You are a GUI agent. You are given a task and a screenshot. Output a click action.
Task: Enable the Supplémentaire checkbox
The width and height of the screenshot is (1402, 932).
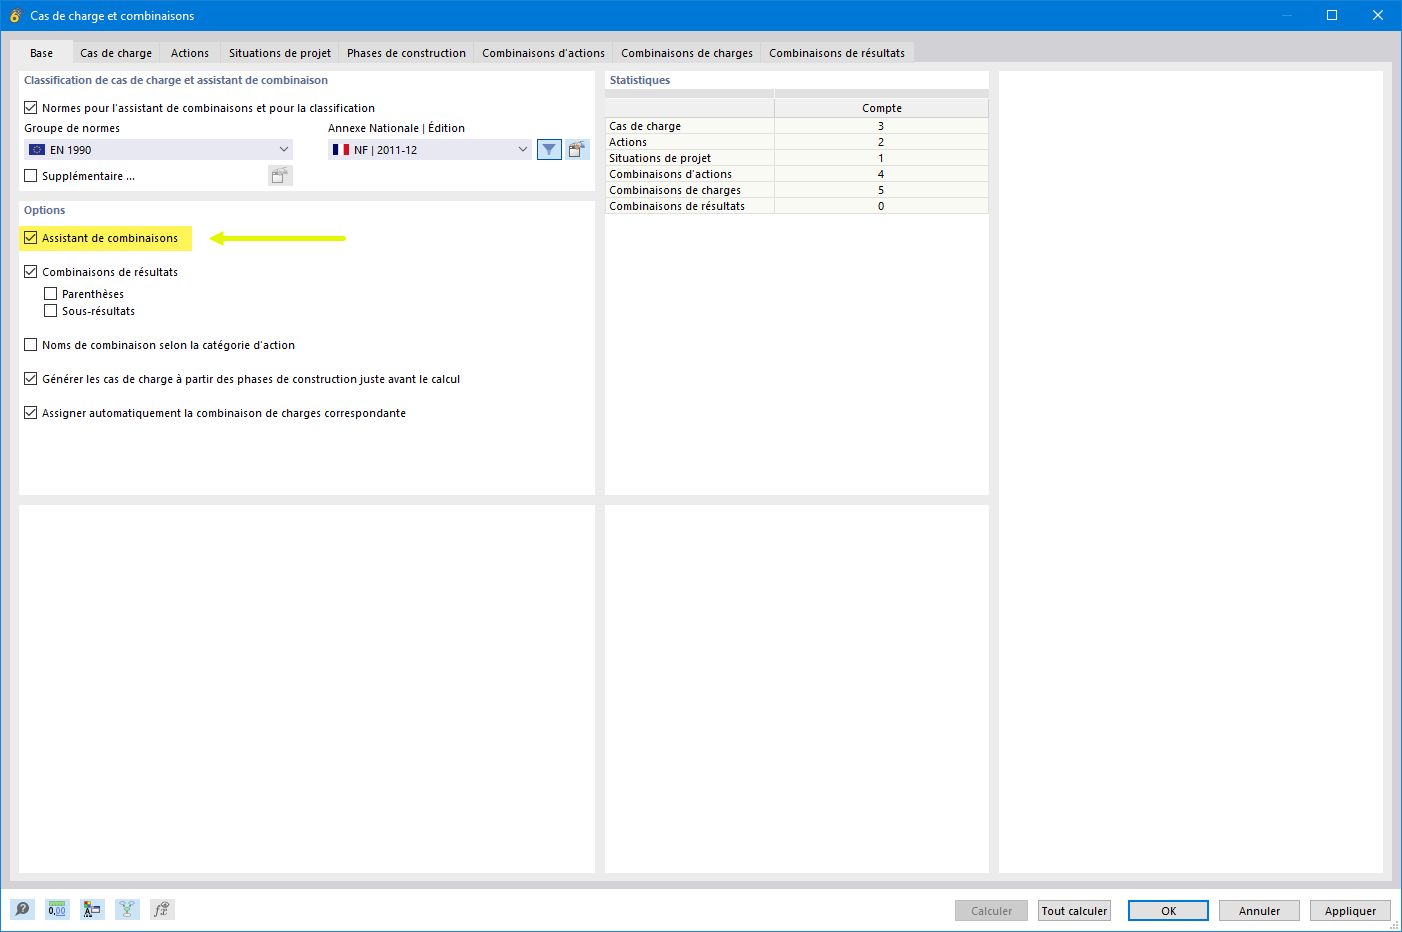[x=31, y=176]
